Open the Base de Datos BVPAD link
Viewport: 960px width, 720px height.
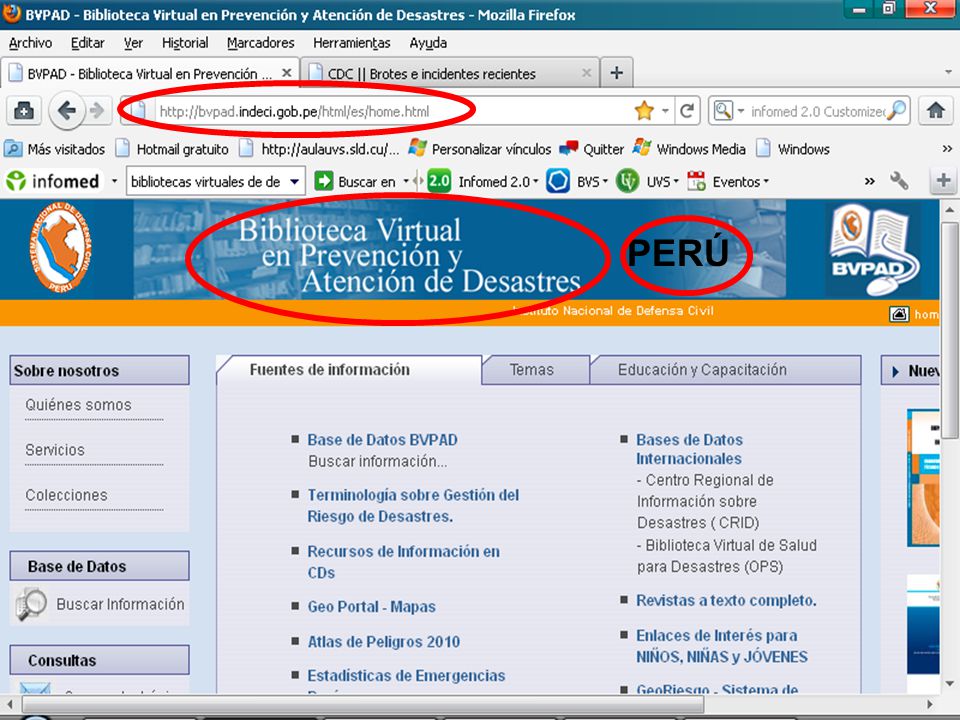pyautogui.click(x=382, y=440)
